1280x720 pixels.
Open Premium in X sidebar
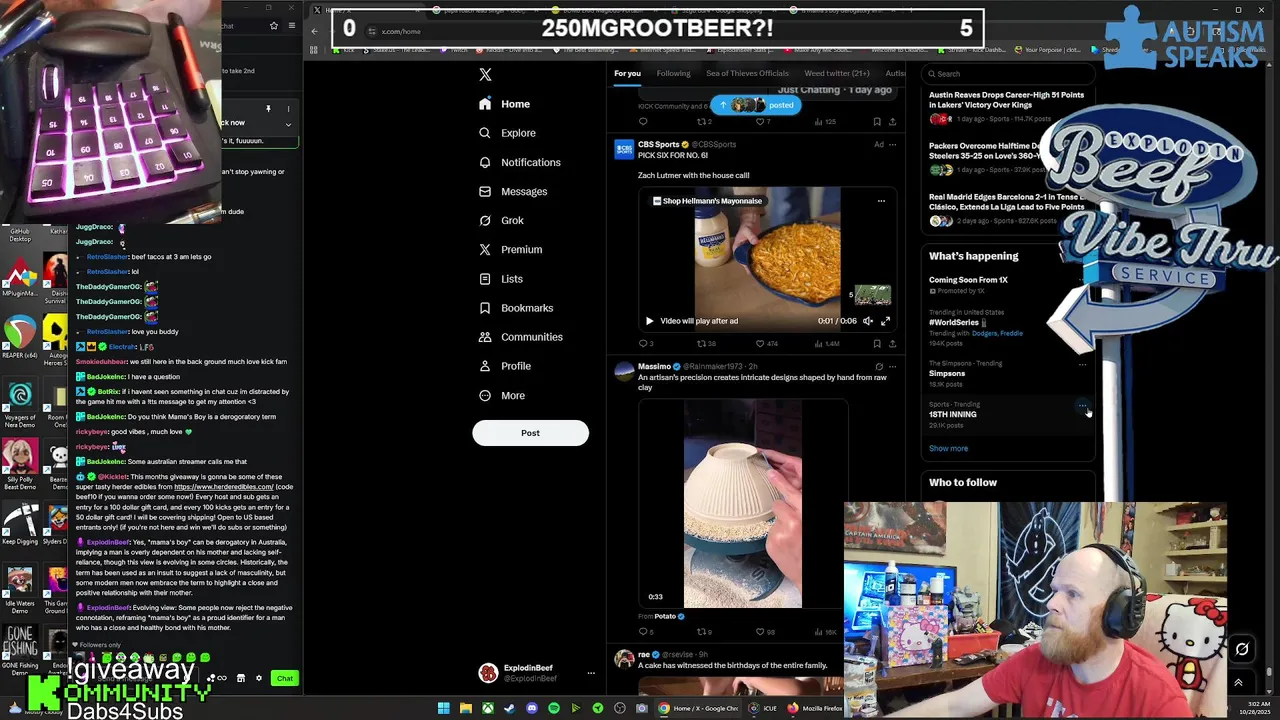click(510, 249)
